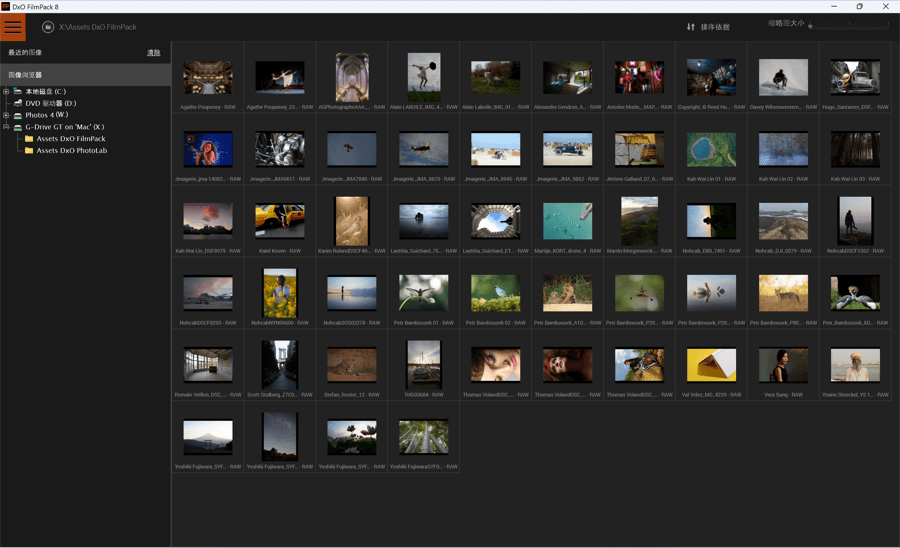Open the Vera Sung - RAW thumbnail
The width and height of the screenshot is (900, 548).
coord(783,365)
